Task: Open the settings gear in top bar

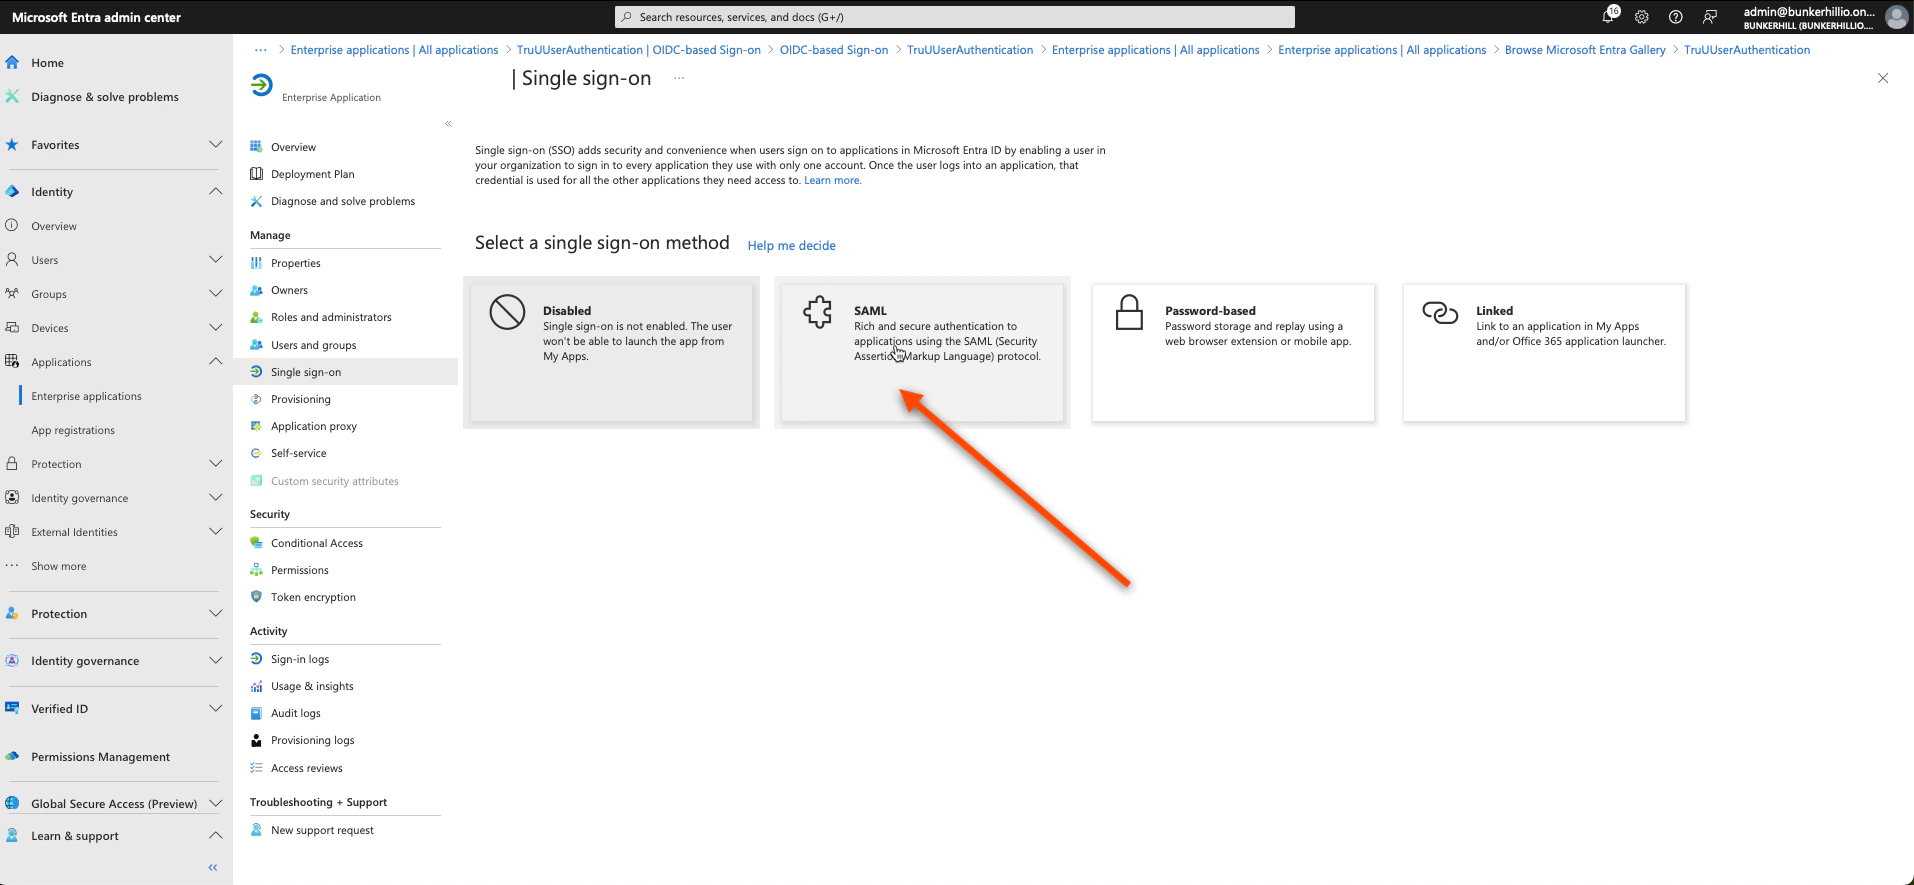Action: tap(1642, 17)
